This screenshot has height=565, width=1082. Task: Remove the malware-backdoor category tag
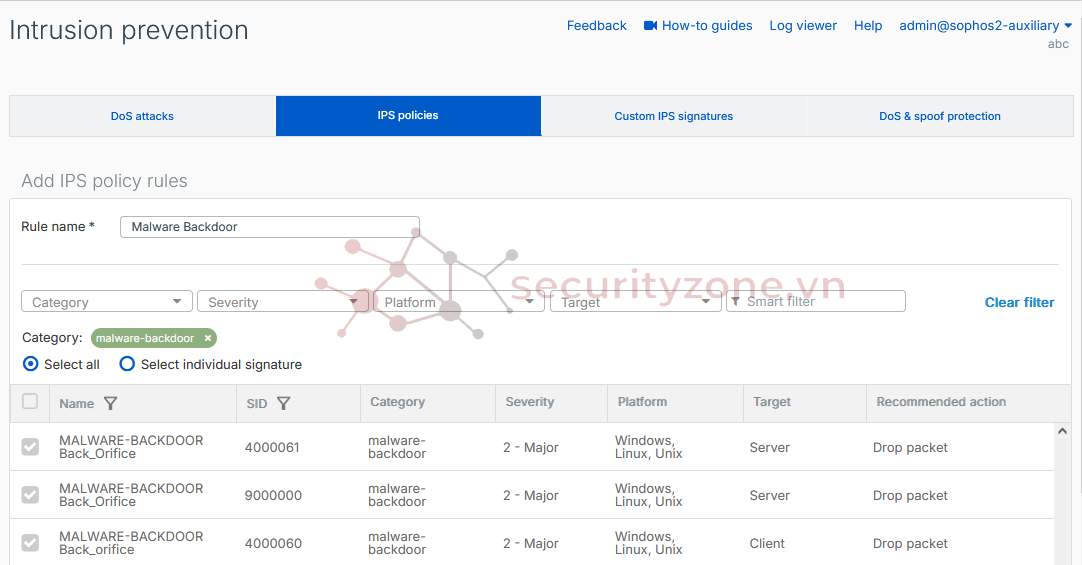point(208,338)
